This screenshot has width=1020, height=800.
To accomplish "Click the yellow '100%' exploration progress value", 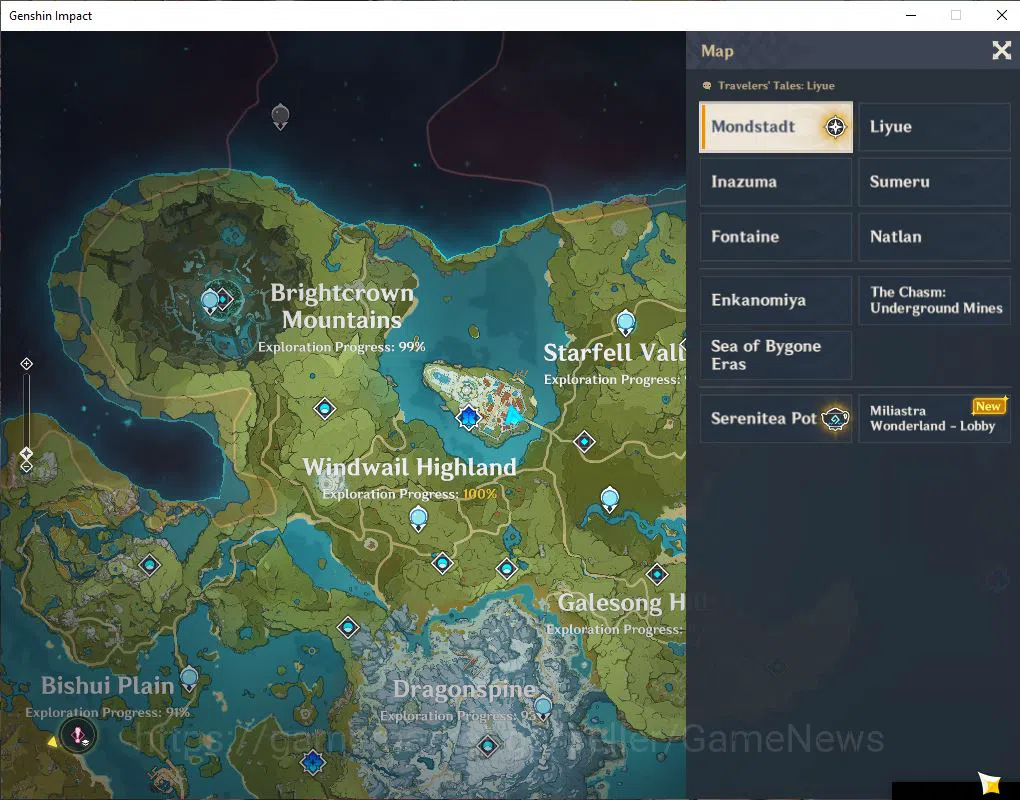I will [x=480, y=494].
